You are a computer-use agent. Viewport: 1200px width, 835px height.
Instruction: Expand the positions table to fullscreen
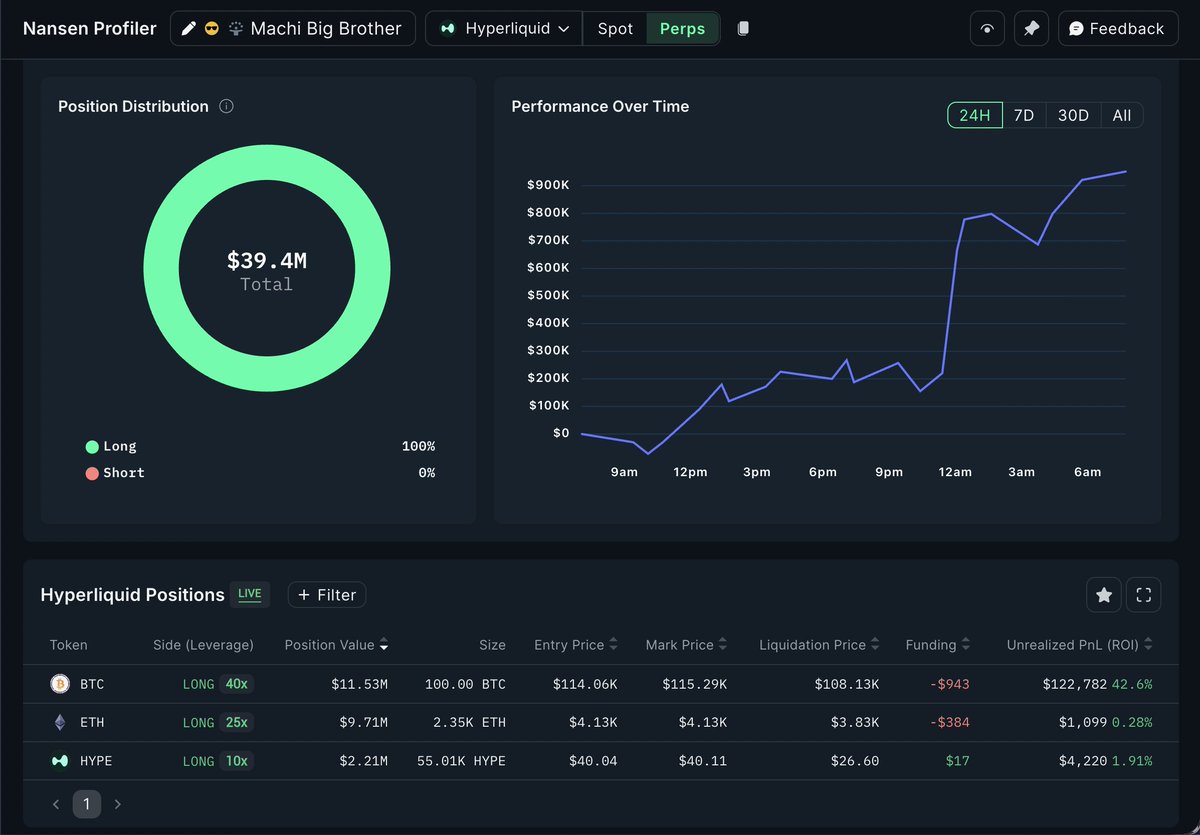1143,594
